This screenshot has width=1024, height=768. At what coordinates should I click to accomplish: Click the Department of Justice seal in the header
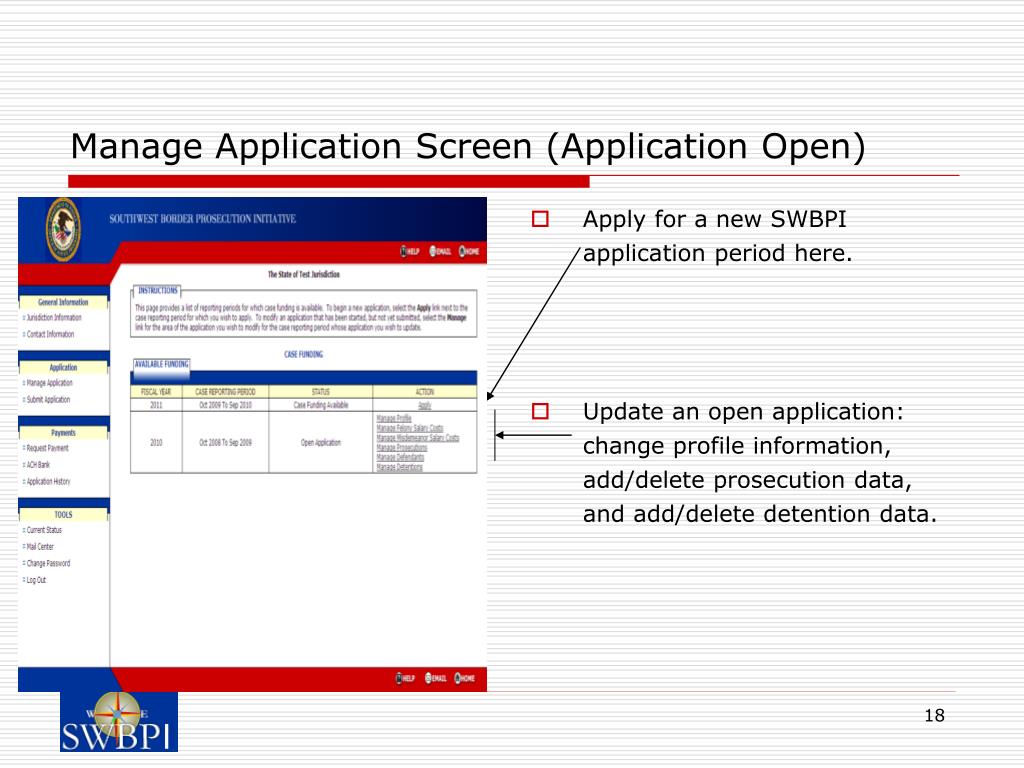pos(63,230)
